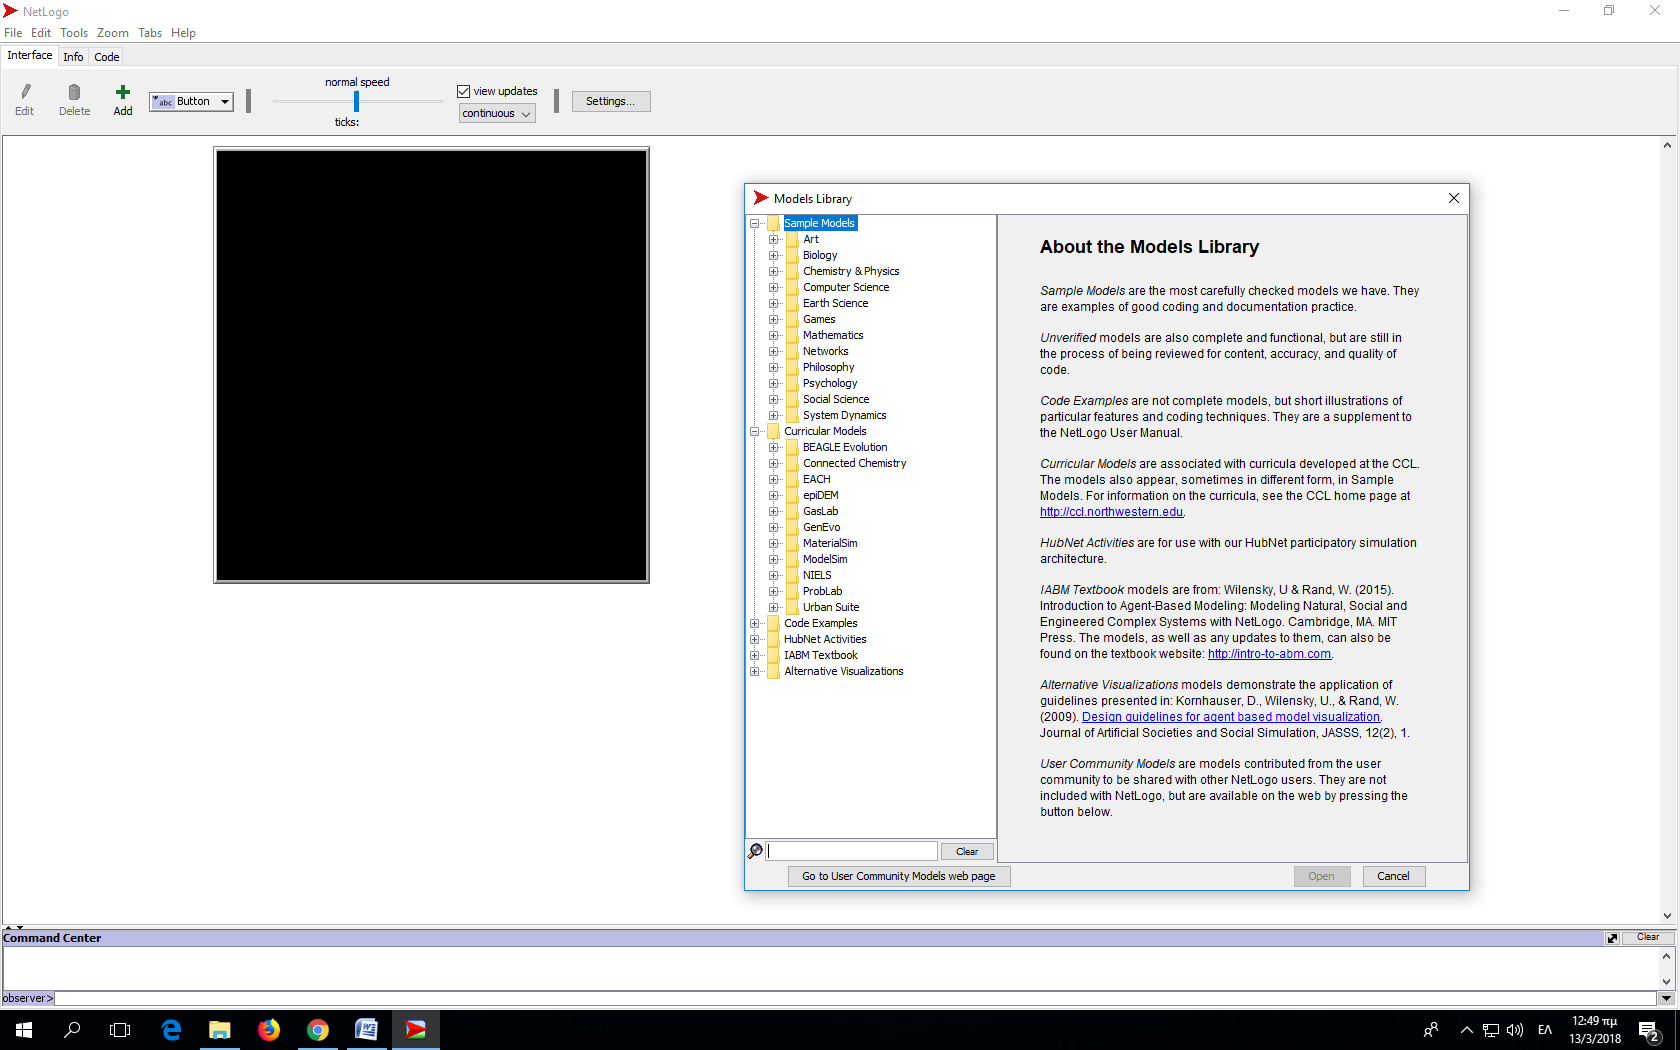The height and width of the screenshot is (1050, 1680).
Task: Collapse the Sample Models tree node
Action: 755,223
